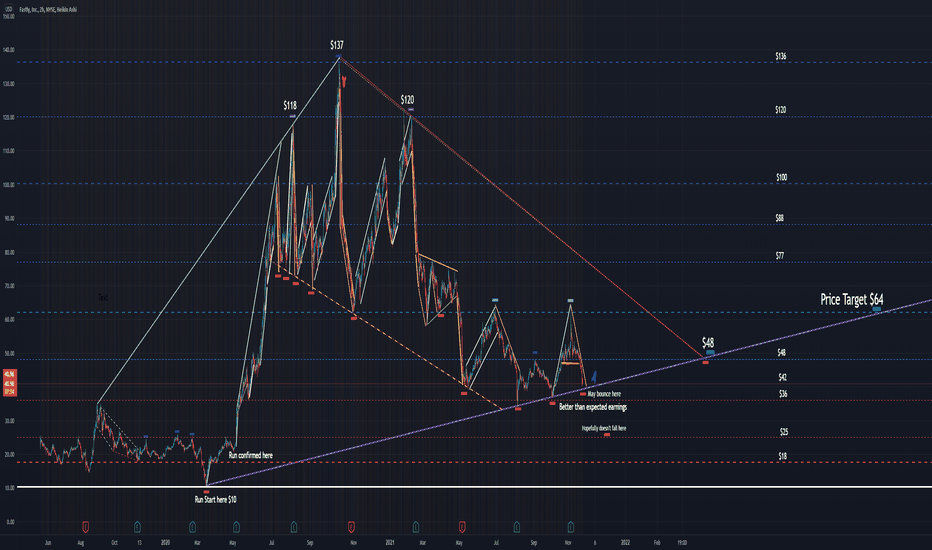
Task: Click the blue arrow next to May bounce here
Action: 593,377
